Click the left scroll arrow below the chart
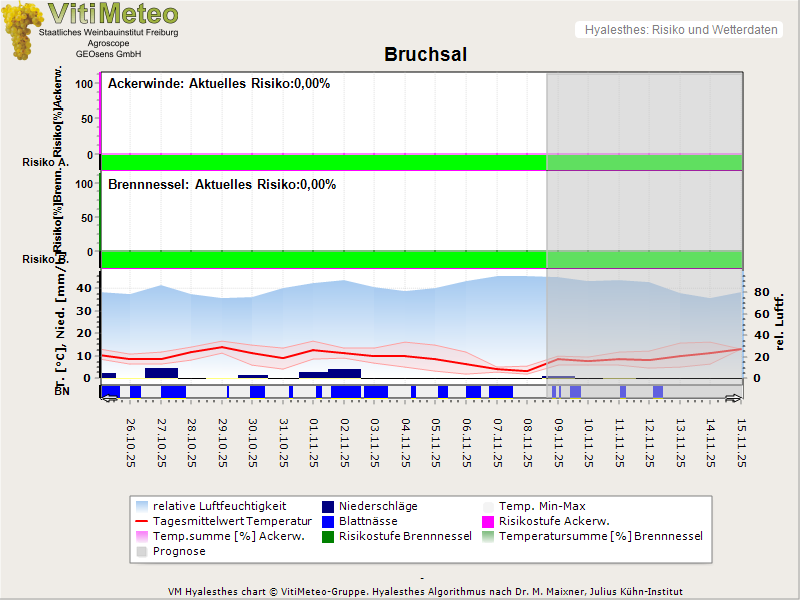Screen dimensions: 800x600 tap(109, 398)
